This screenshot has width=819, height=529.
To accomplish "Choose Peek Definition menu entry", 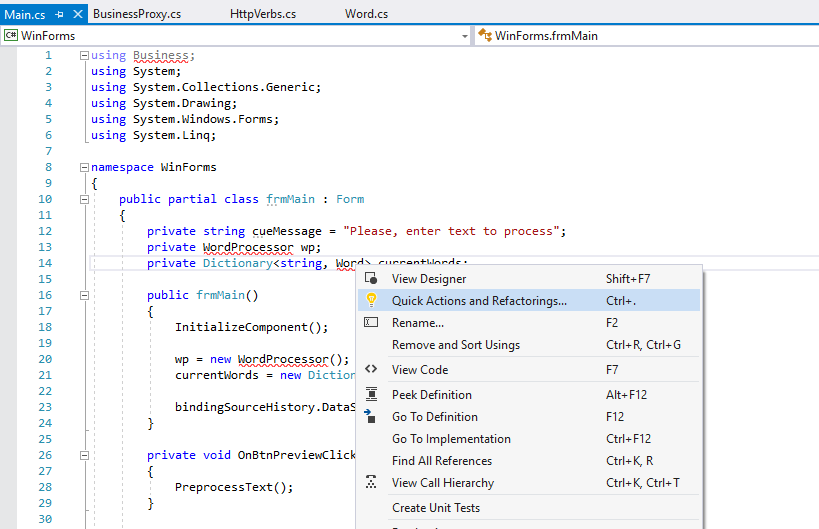I will point(529,394).
